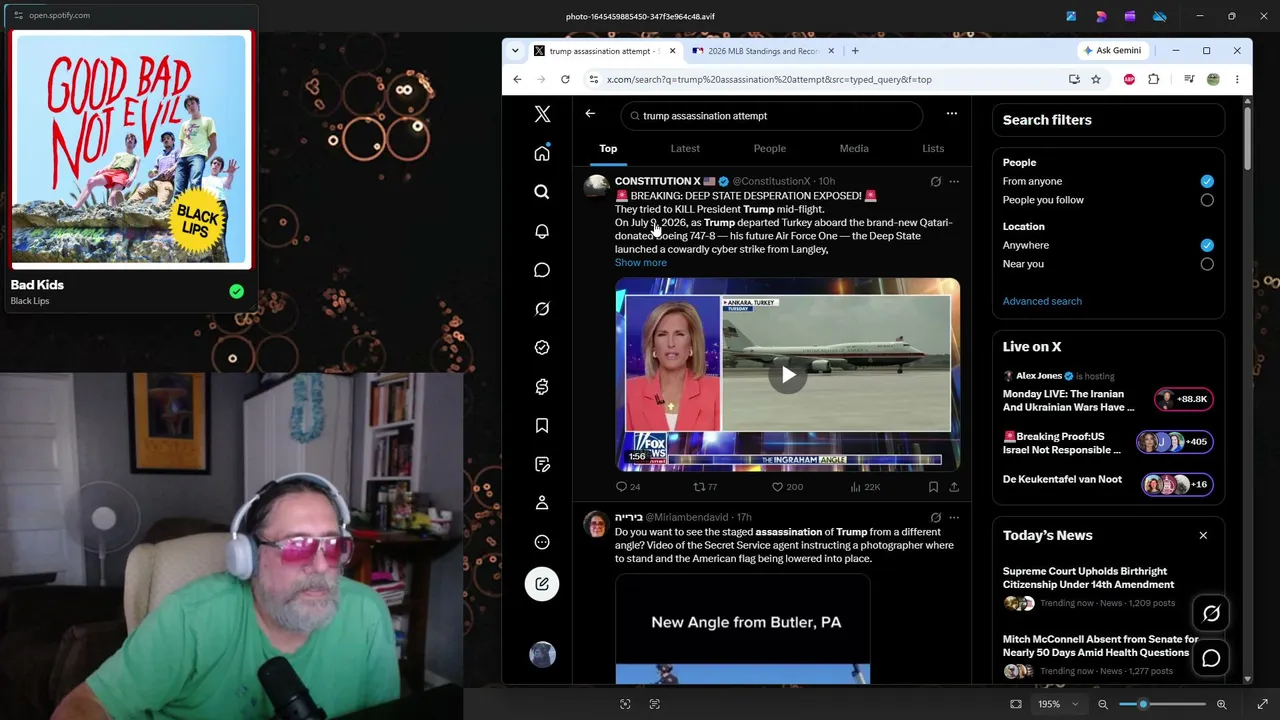The height and width of the screenshot is (720, 1280).
Task: Click the address bar URL
Action: (769, 79)
